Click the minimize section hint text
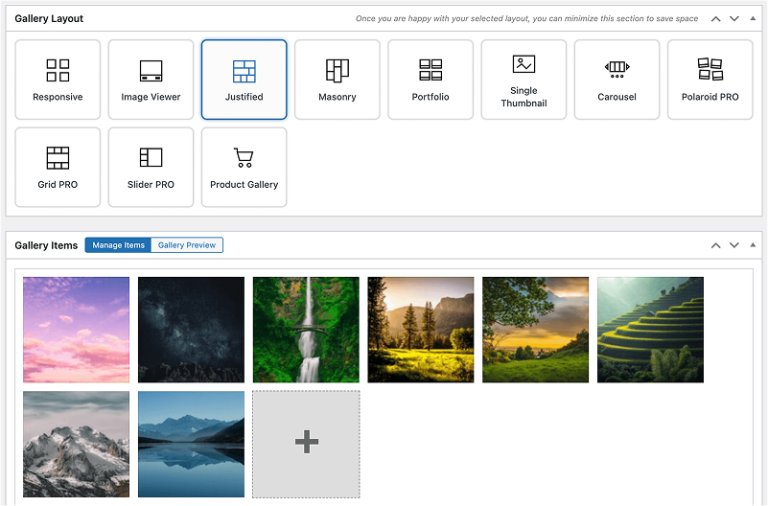Screen dimensions: 768x506 527,19
